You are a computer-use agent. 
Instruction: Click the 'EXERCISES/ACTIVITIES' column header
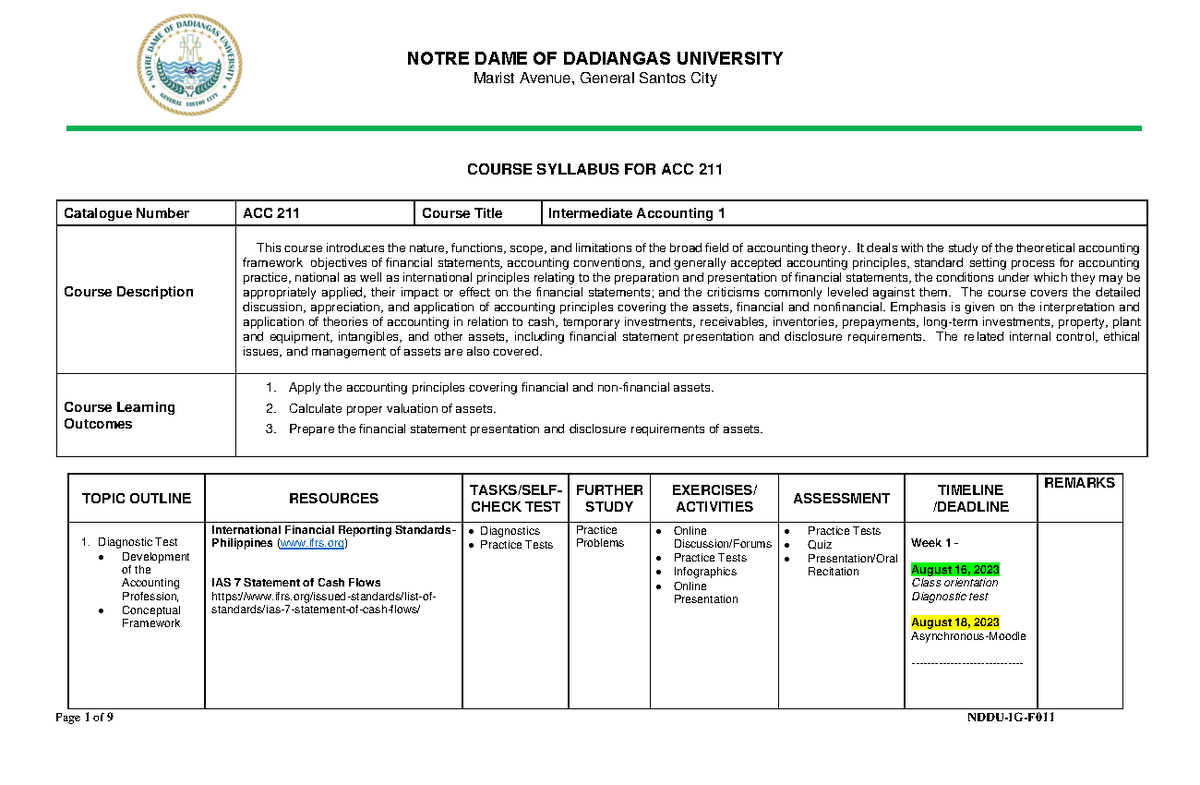click(714, 498)
